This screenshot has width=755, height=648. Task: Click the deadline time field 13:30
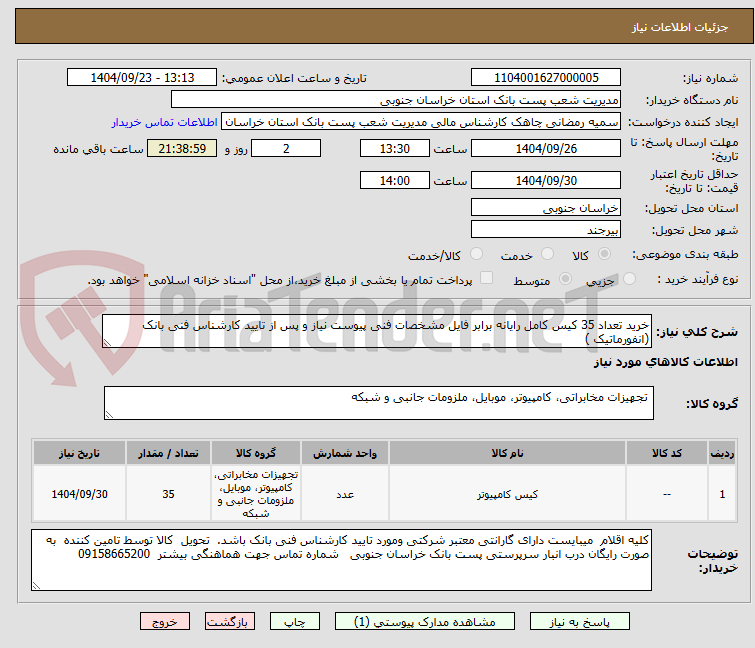tap(394, 148)
